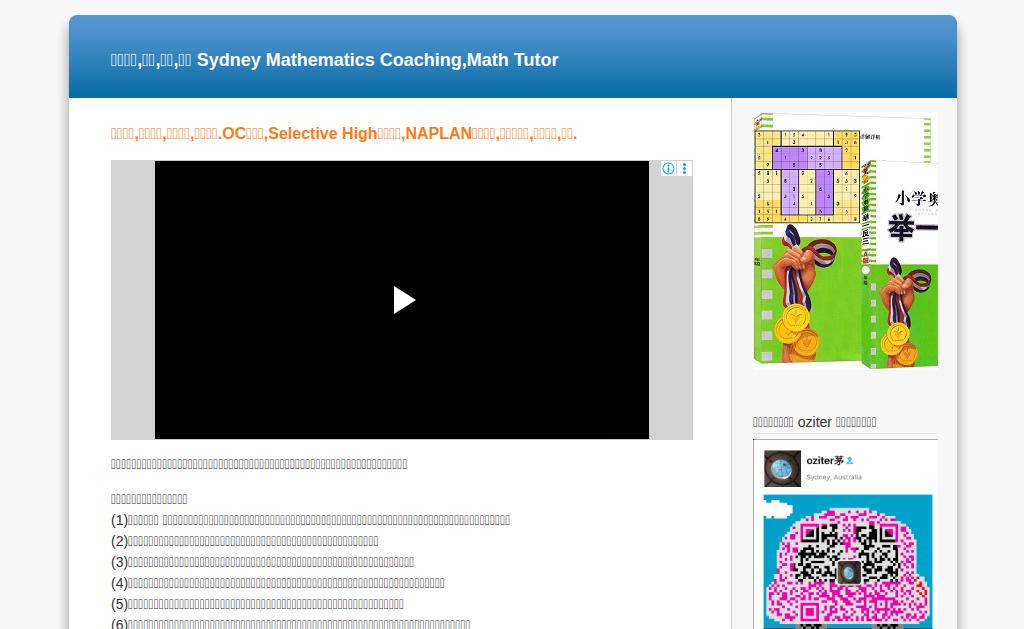Open the Sydney Mathematics Coaching, Math Tutor blog title
The image size is (1024, 629).
coord(334,60)
